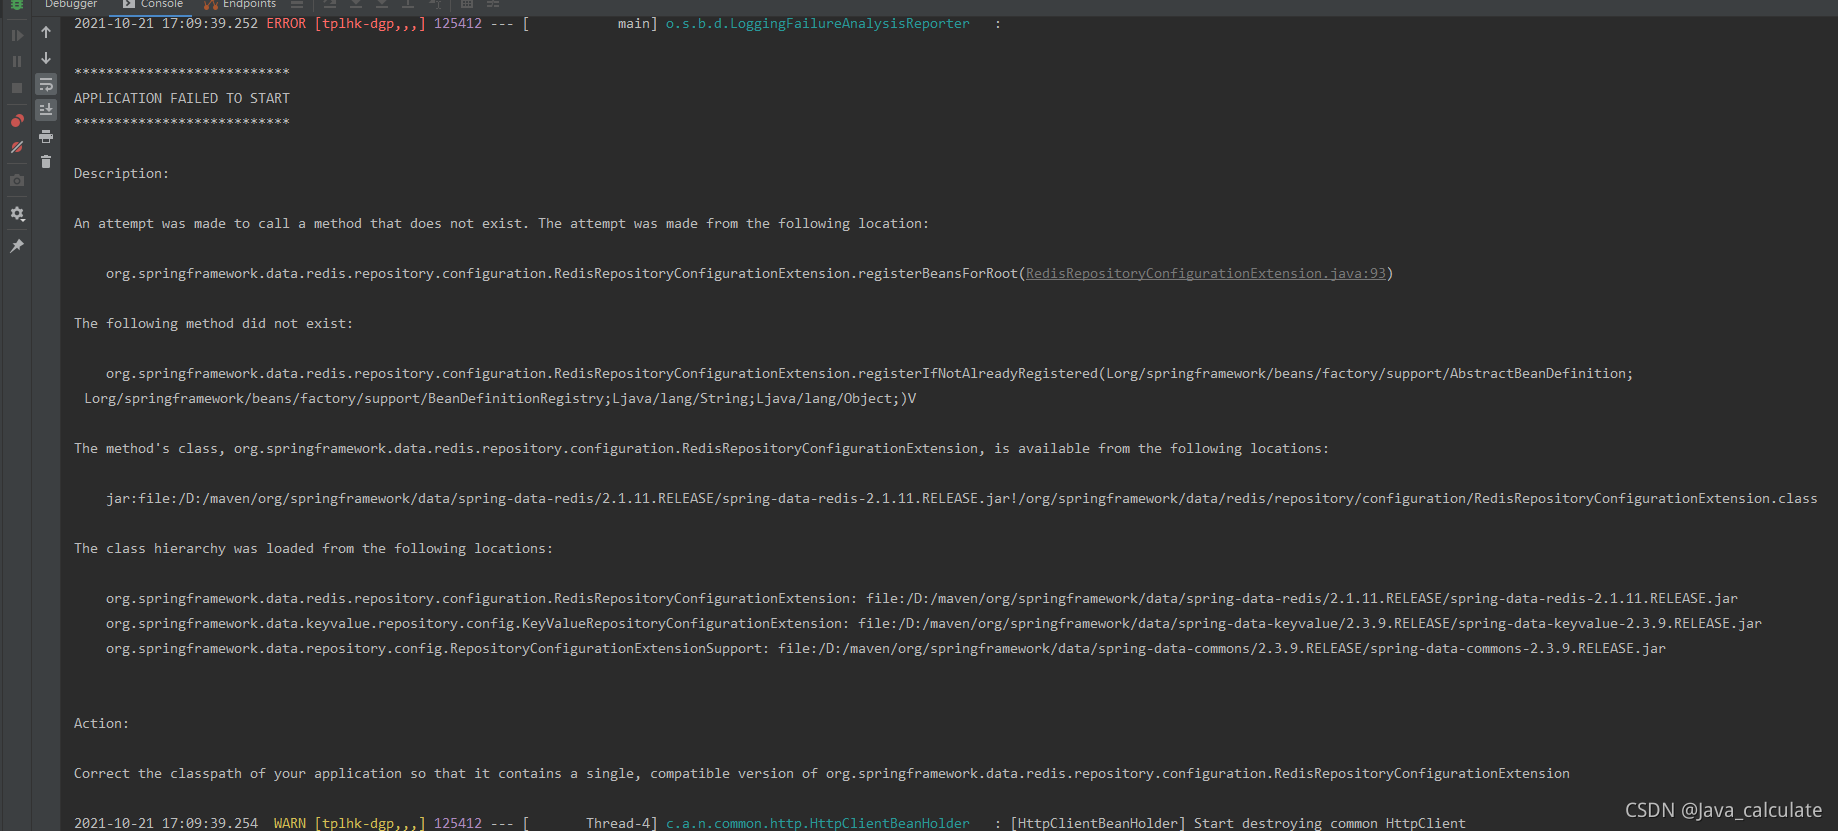Toggle Mute Breakpoints slashed icon
Image resolution: width=1838 pixels, height=831 pixels.
tap(17, 147)
